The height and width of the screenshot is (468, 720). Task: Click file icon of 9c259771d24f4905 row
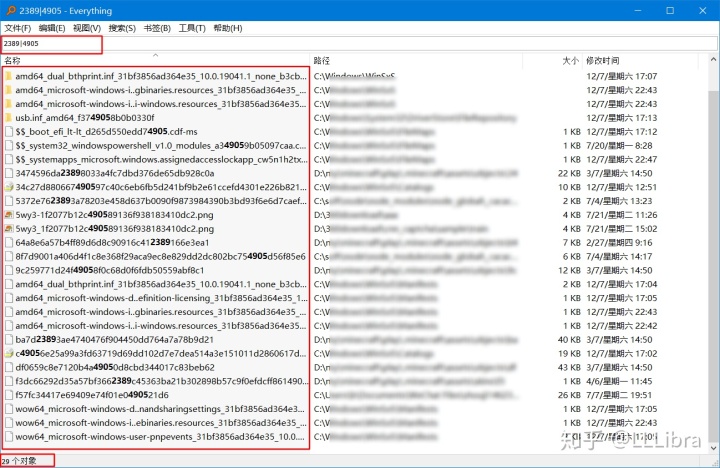point(9,271)
